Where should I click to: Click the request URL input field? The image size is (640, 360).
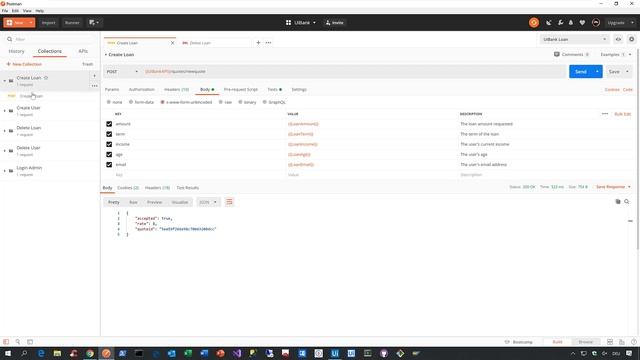click(354, 71)
